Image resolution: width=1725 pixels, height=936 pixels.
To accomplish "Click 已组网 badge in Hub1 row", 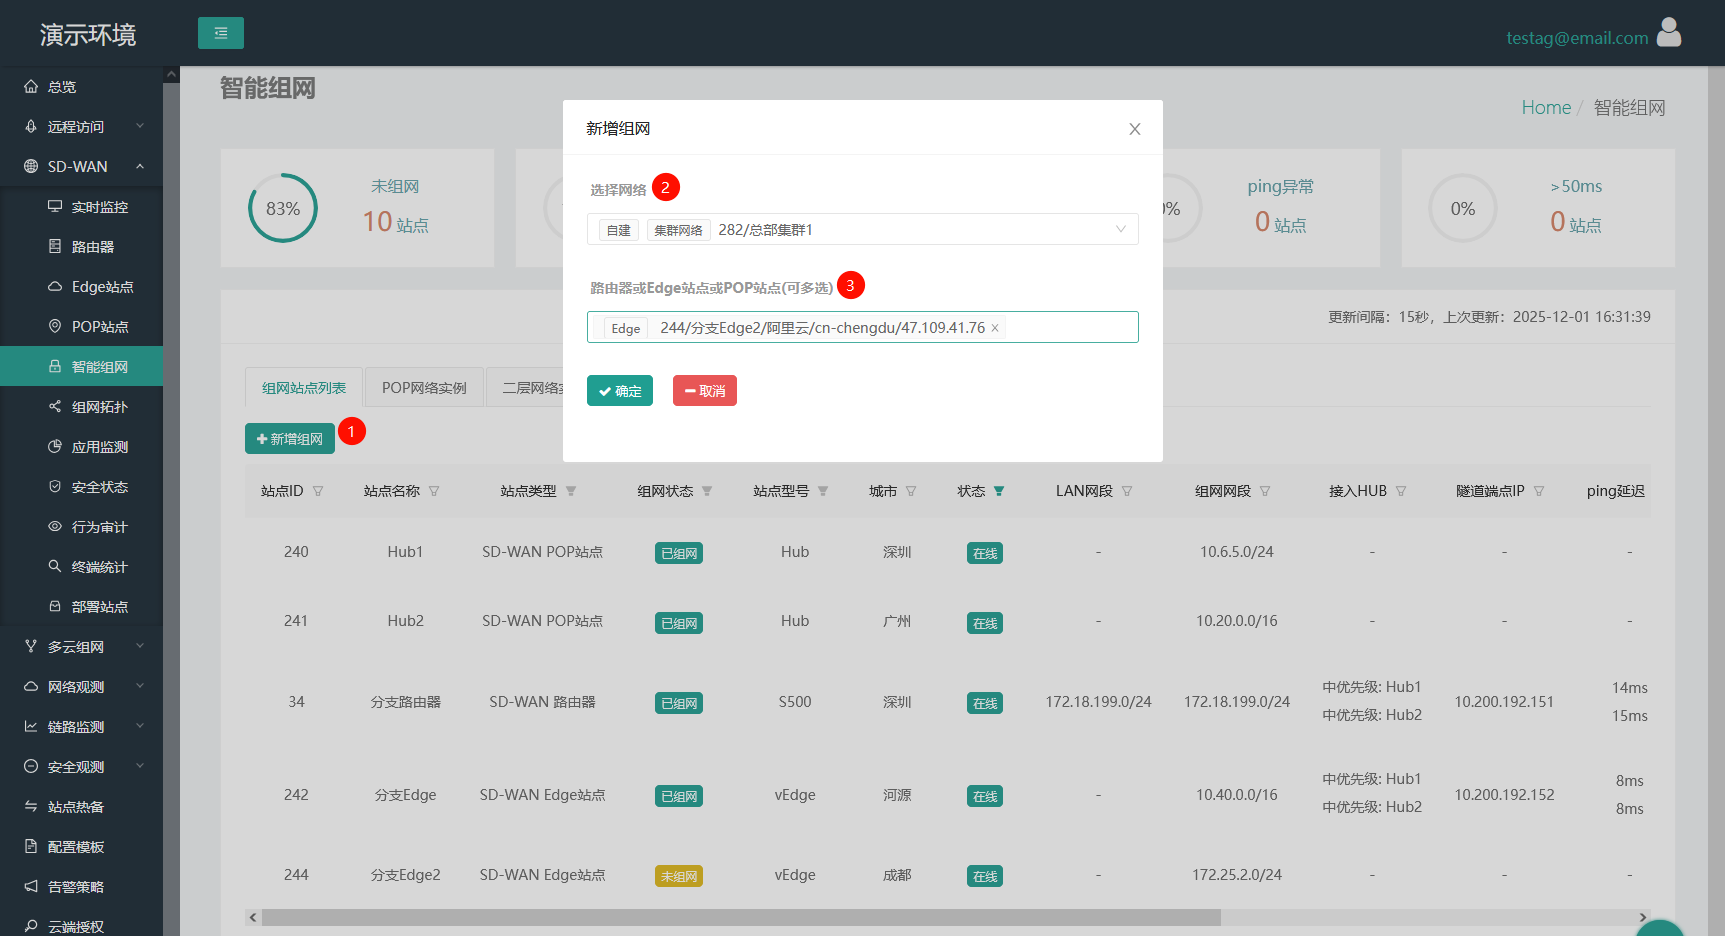I will tap(679, 553).
